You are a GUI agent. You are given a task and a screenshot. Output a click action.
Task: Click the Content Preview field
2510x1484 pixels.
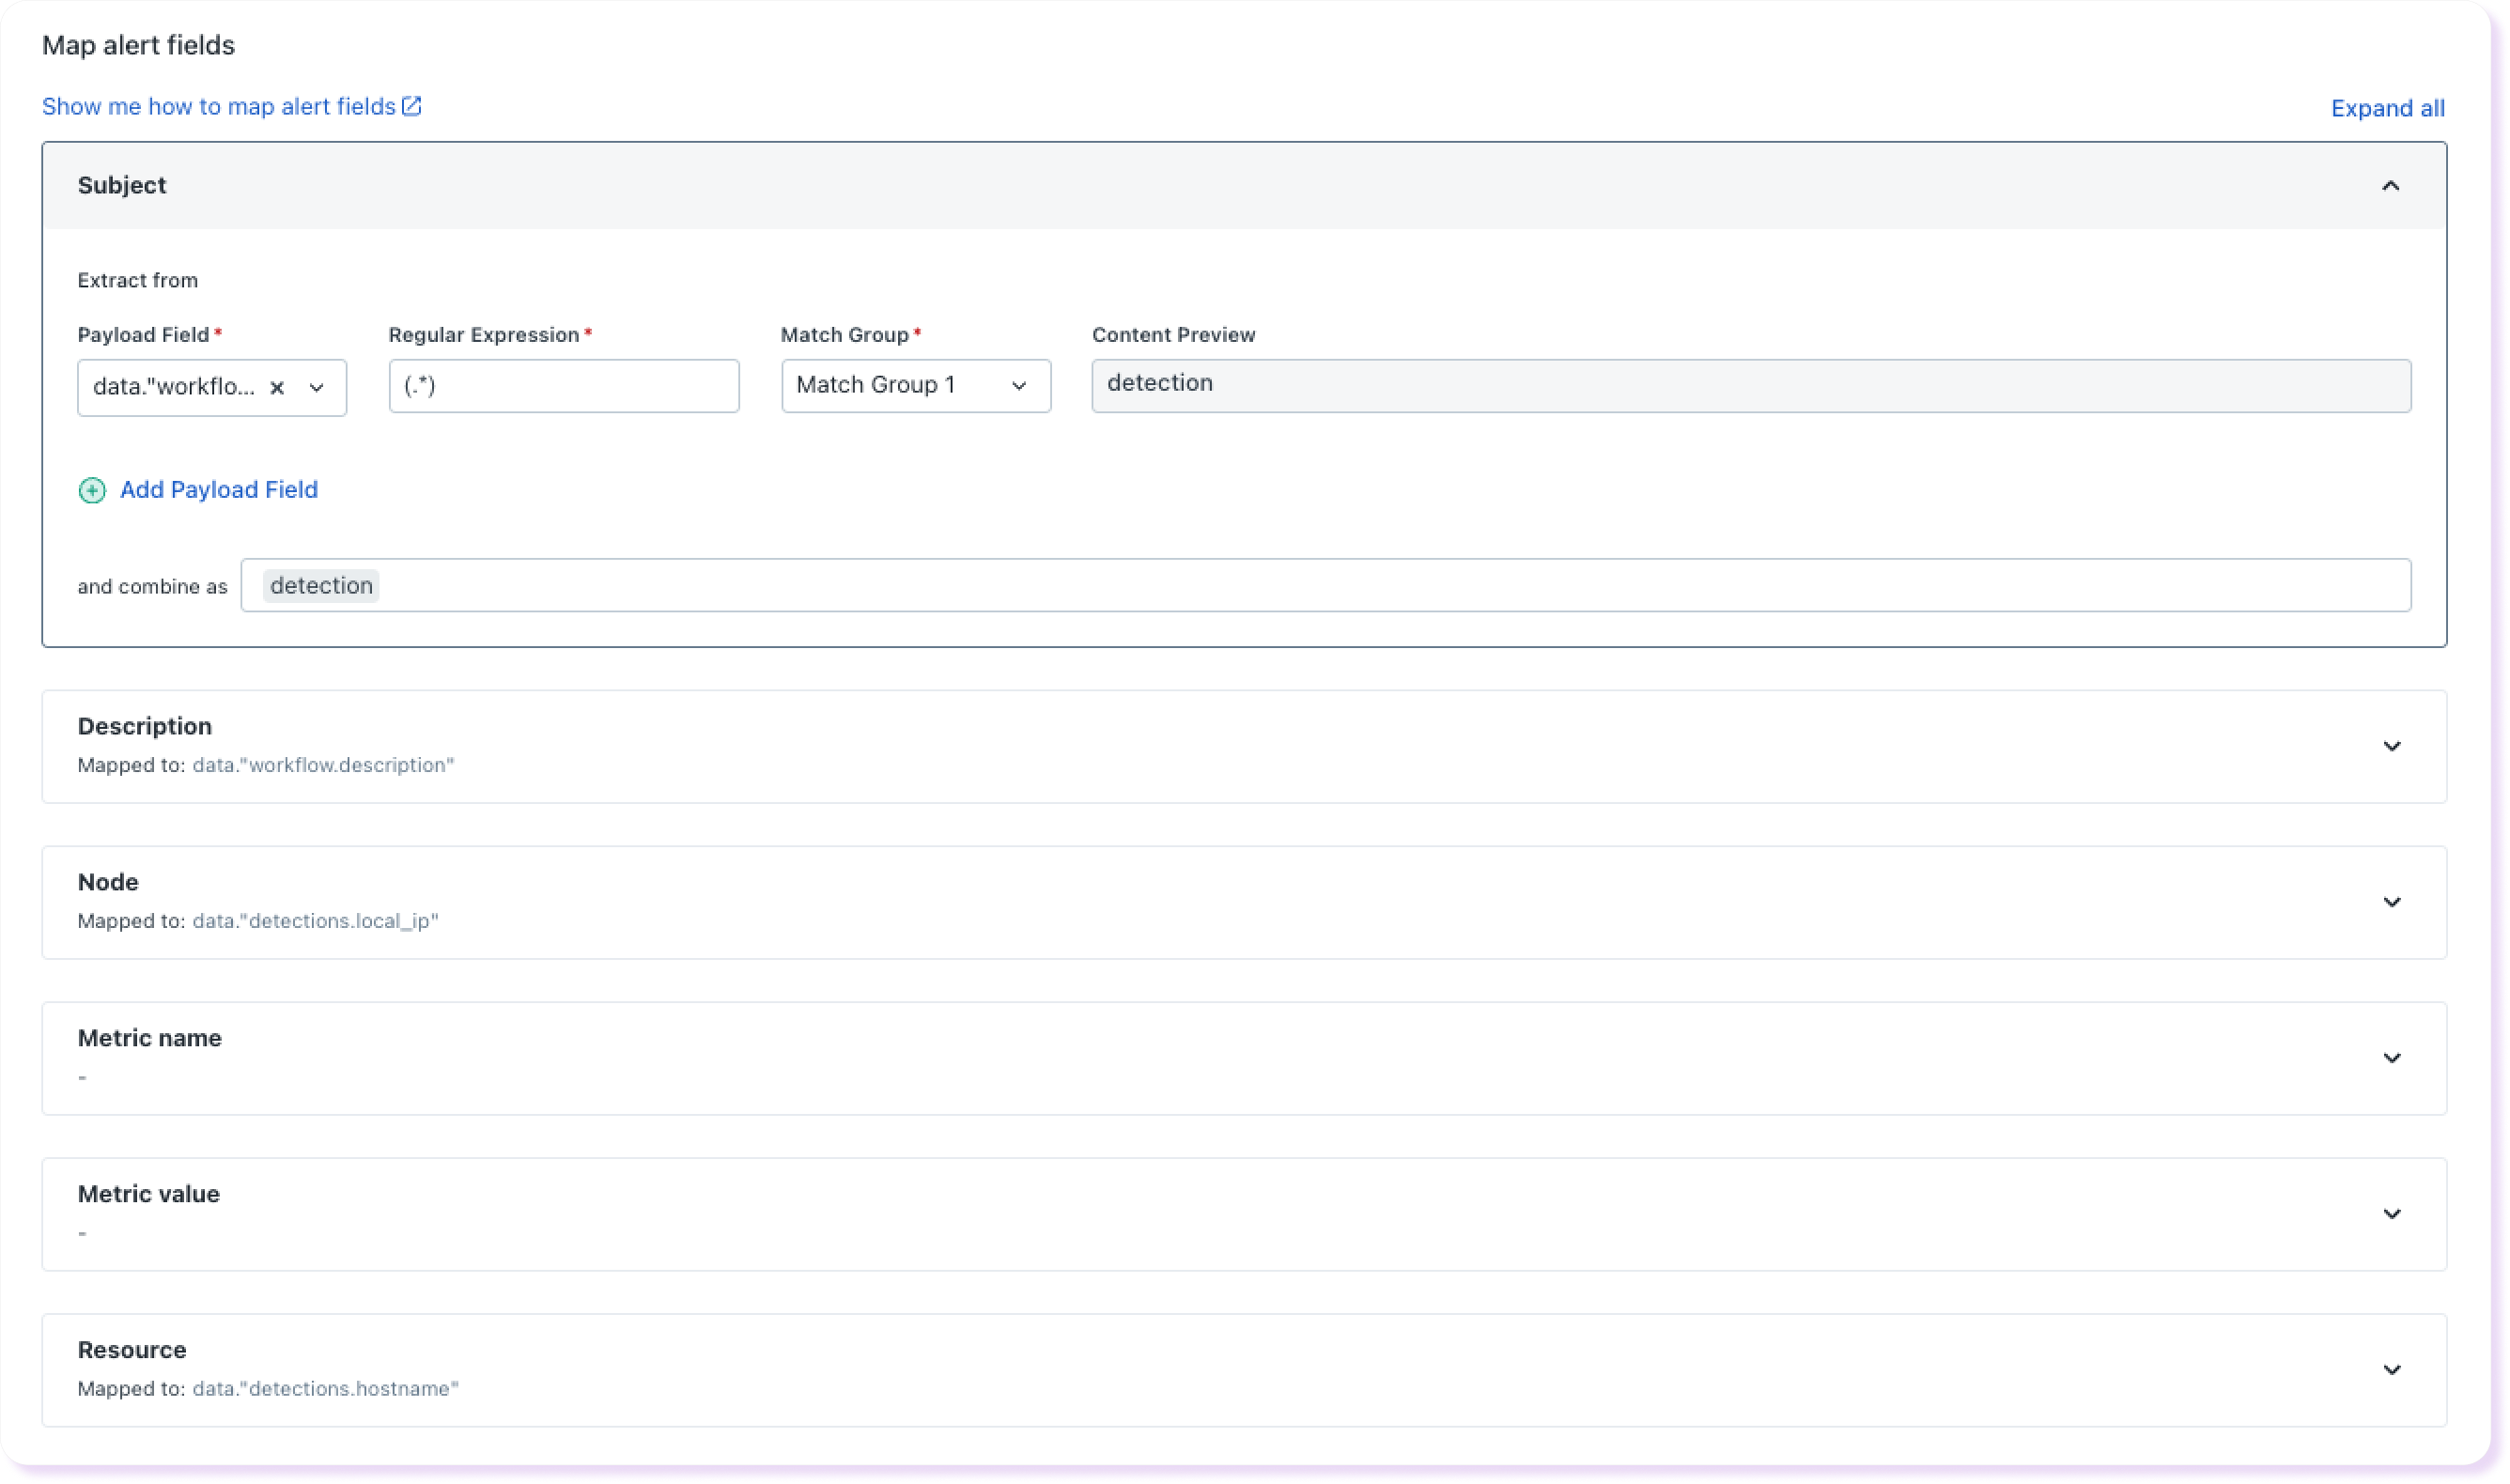coord(1750,385)
